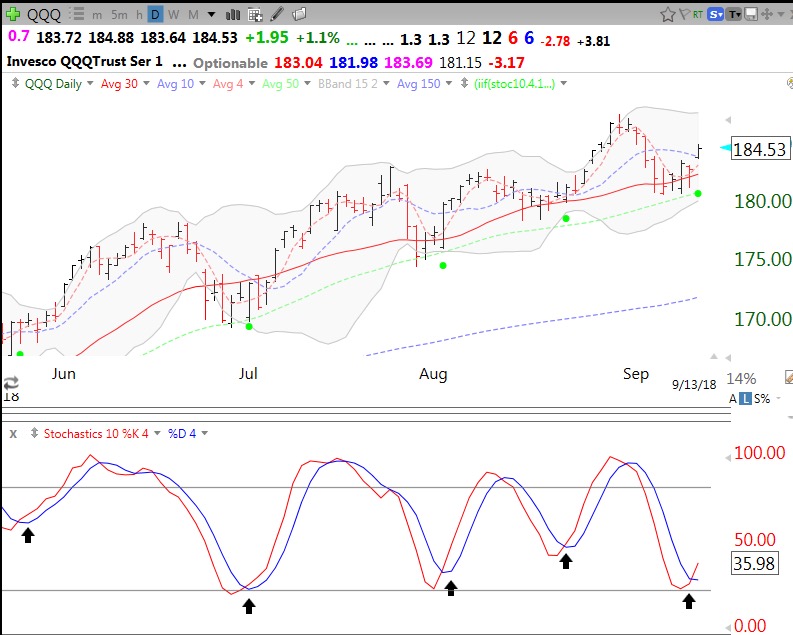793x635 pixels.
Task: Click the Invesco QQQTrust Ser 1 name
Action: click(84, 62)
